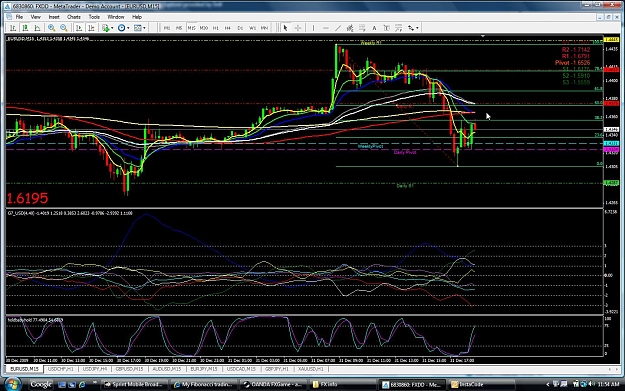
Task: Switch to the USDCAD,M15 chart tab
Action: pos(241,369)
